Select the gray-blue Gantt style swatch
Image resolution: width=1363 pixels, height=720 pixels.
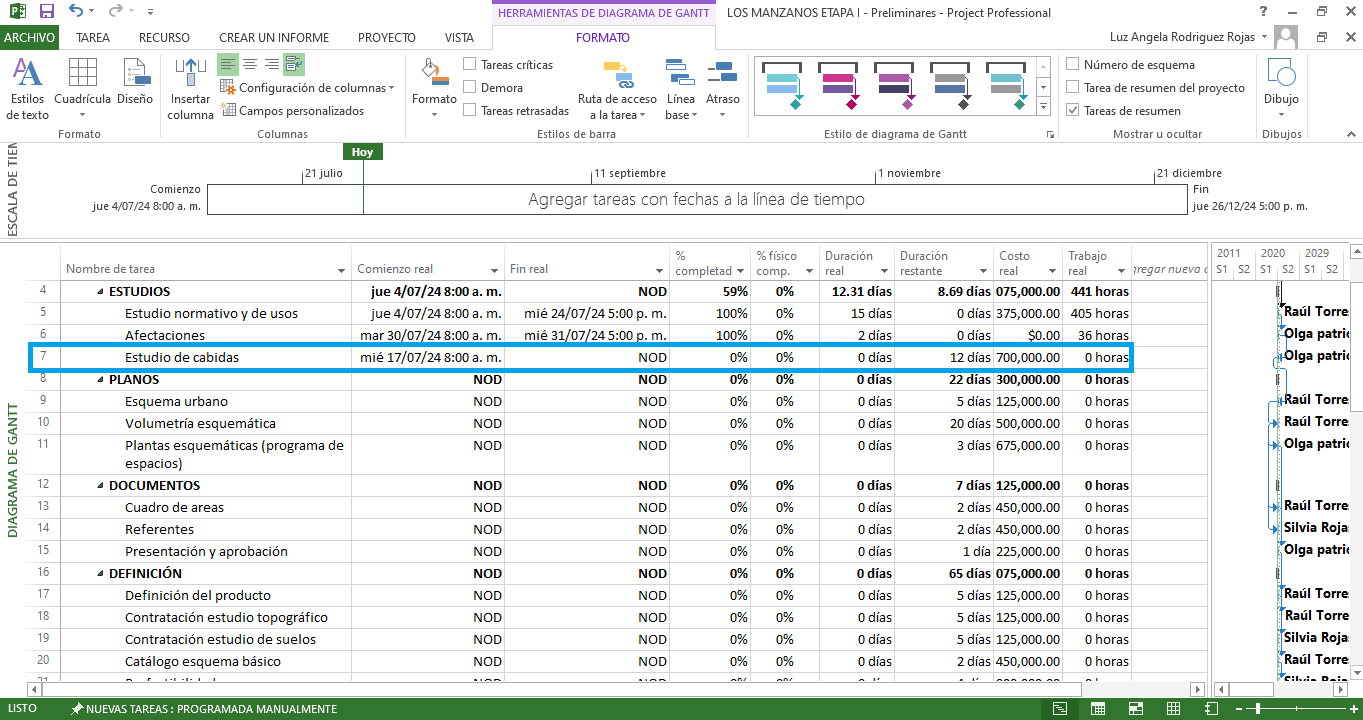[x=949, y=86]
